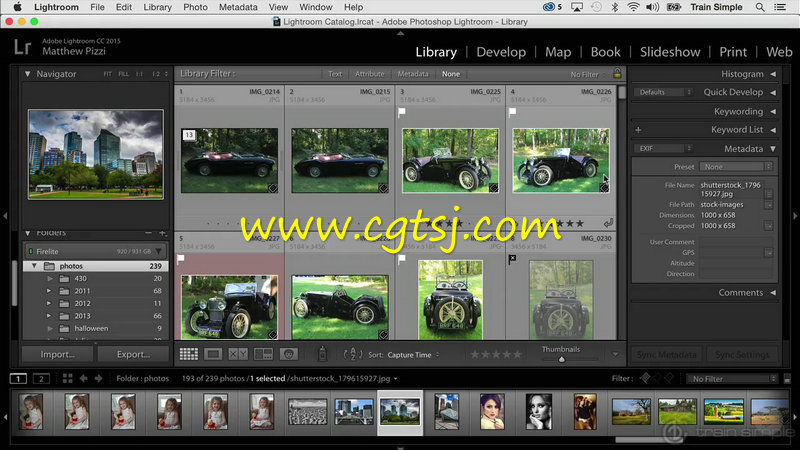Open the Metadata menu
The width and height of the screenshot is (800, 450).
[x=238, y=7]
